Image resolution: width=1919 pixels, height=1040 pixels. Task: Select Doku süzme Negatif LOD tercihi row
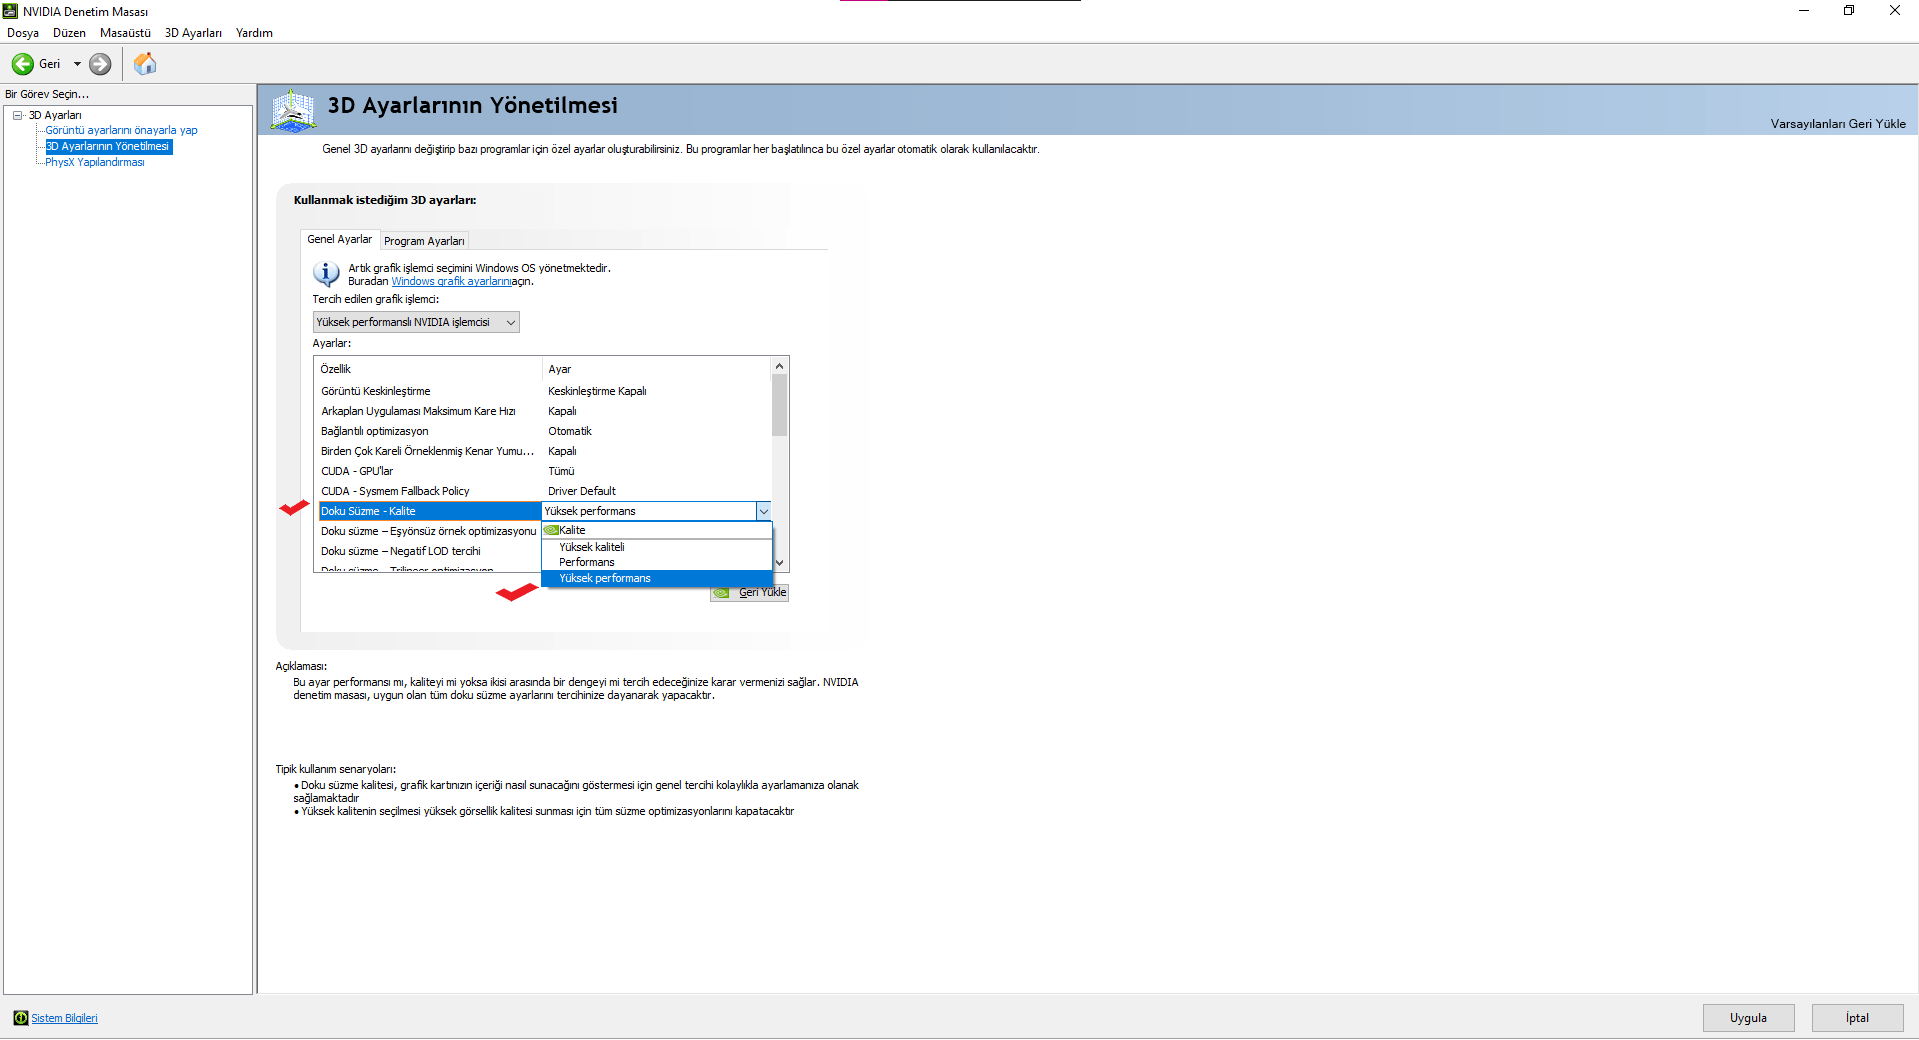[429, 551]
